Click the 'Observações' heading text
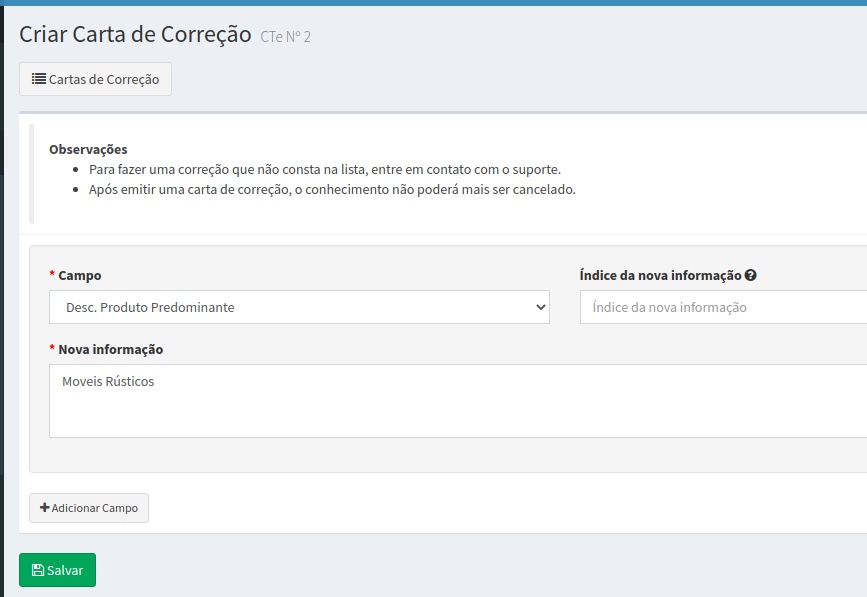Viewport: 867px width, 597px height. 88,149
